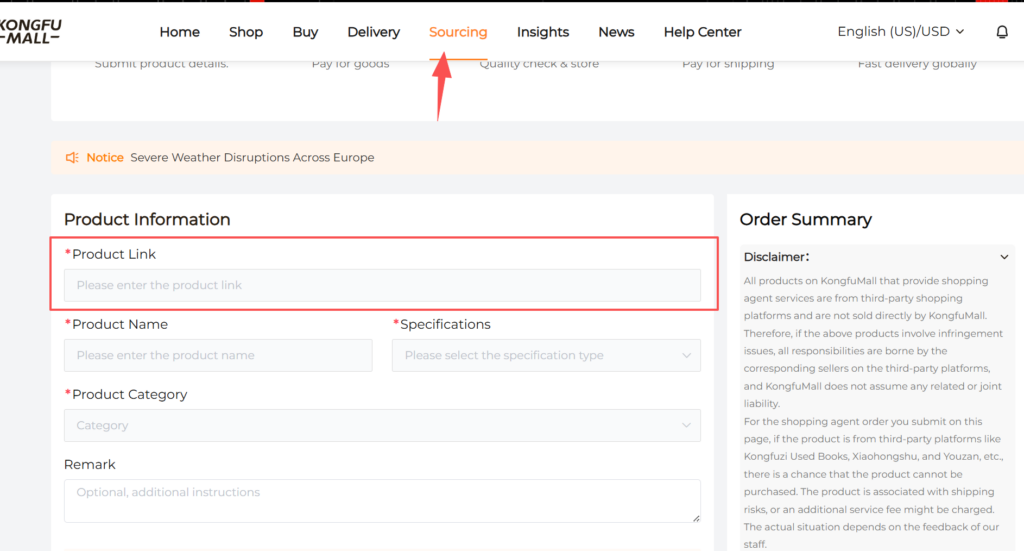The height and width of the screenshot is (551, 1024).
Task: Click the Remark text area
Action: pos(382,500)
